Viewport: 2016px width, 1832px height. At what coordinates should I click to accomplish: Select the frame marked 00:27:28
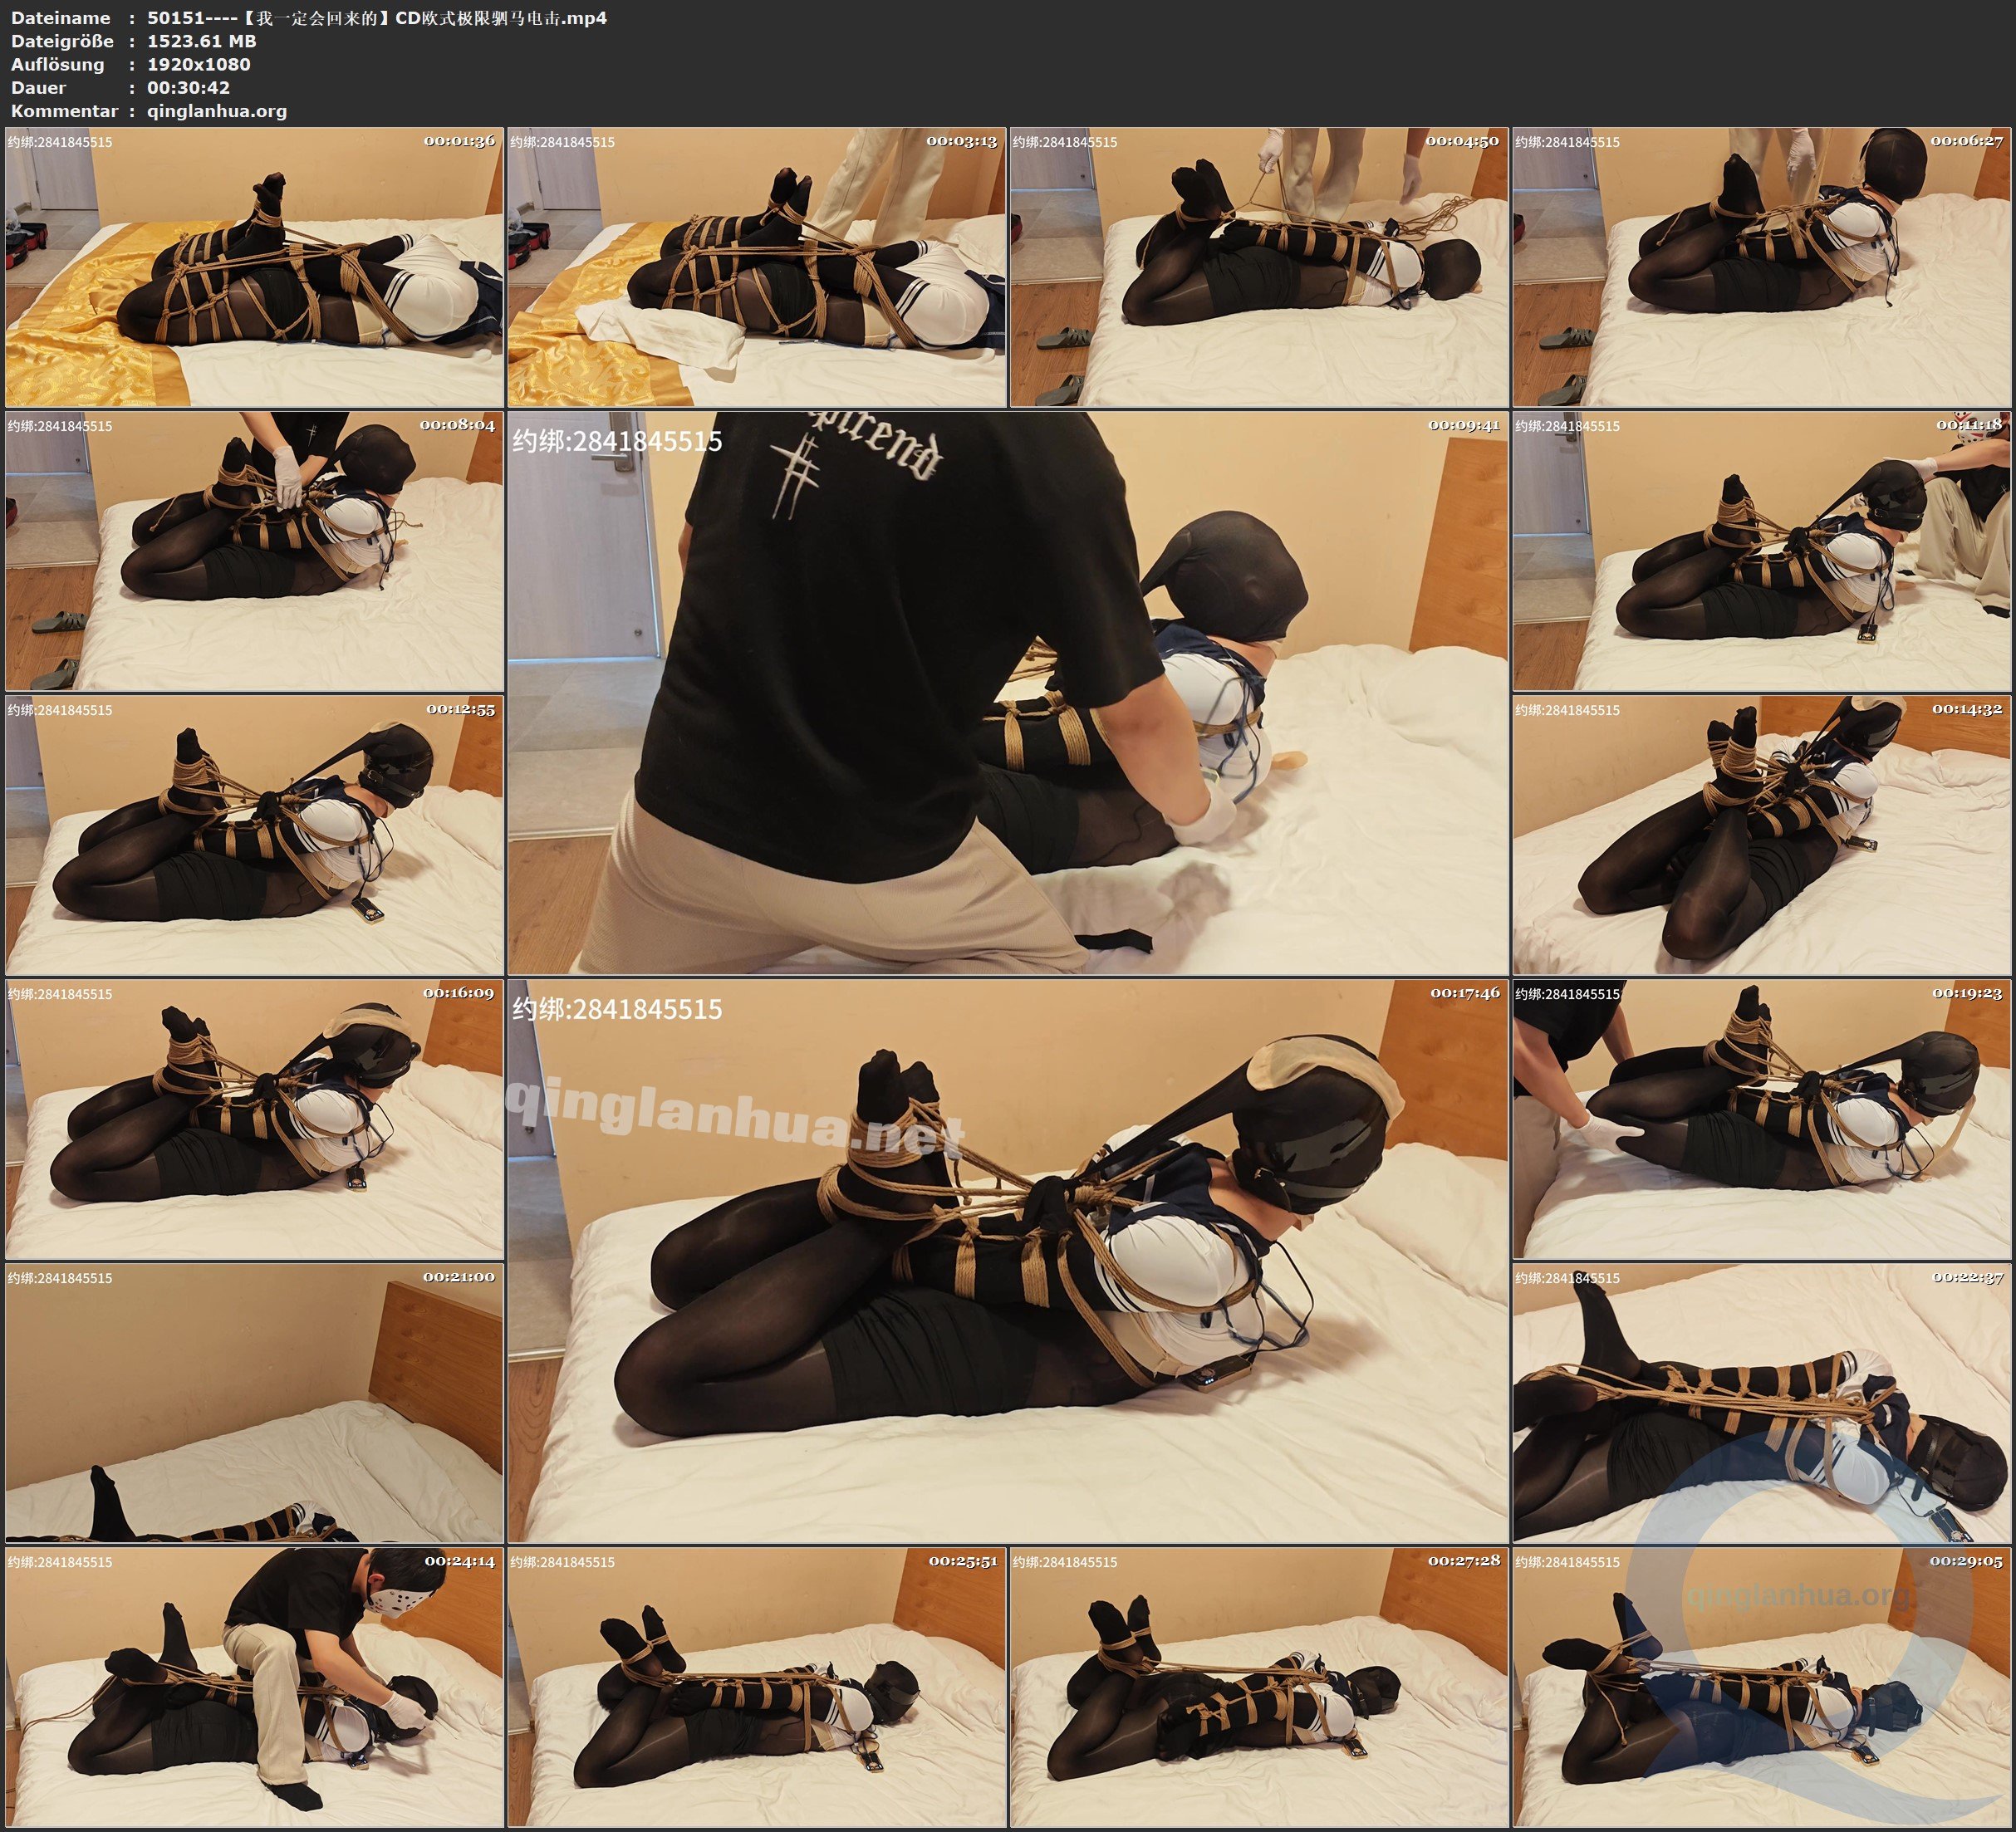1259,1687
